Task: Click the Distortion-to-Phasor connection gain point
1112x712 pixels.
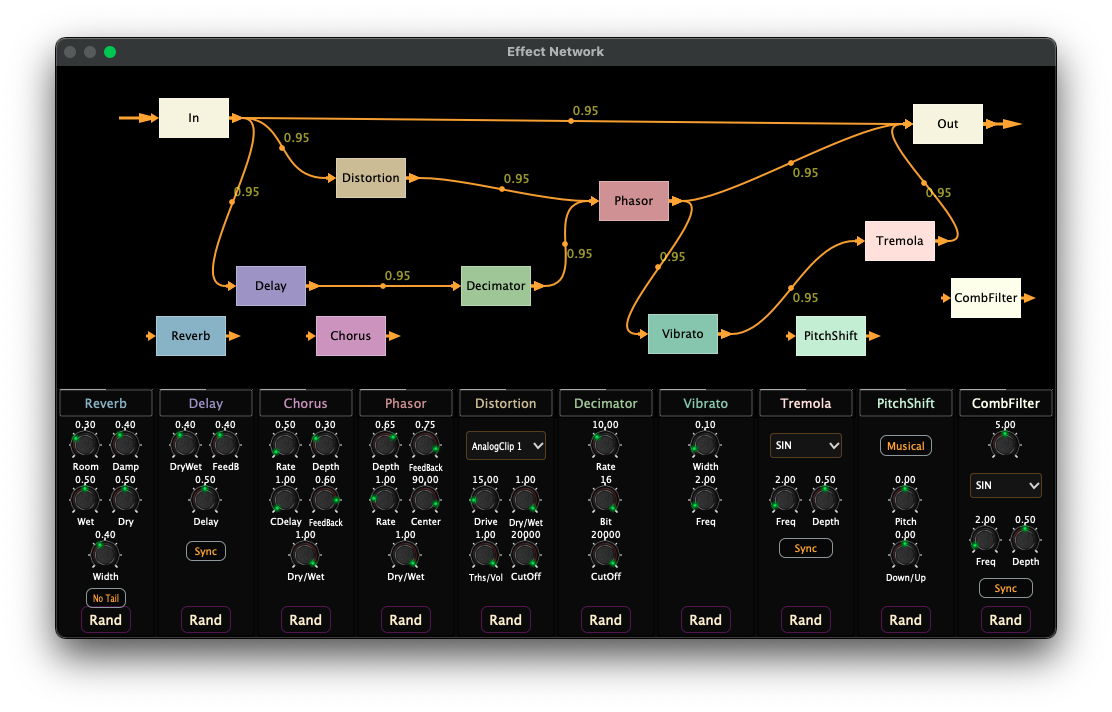Action: pos(502,189)
